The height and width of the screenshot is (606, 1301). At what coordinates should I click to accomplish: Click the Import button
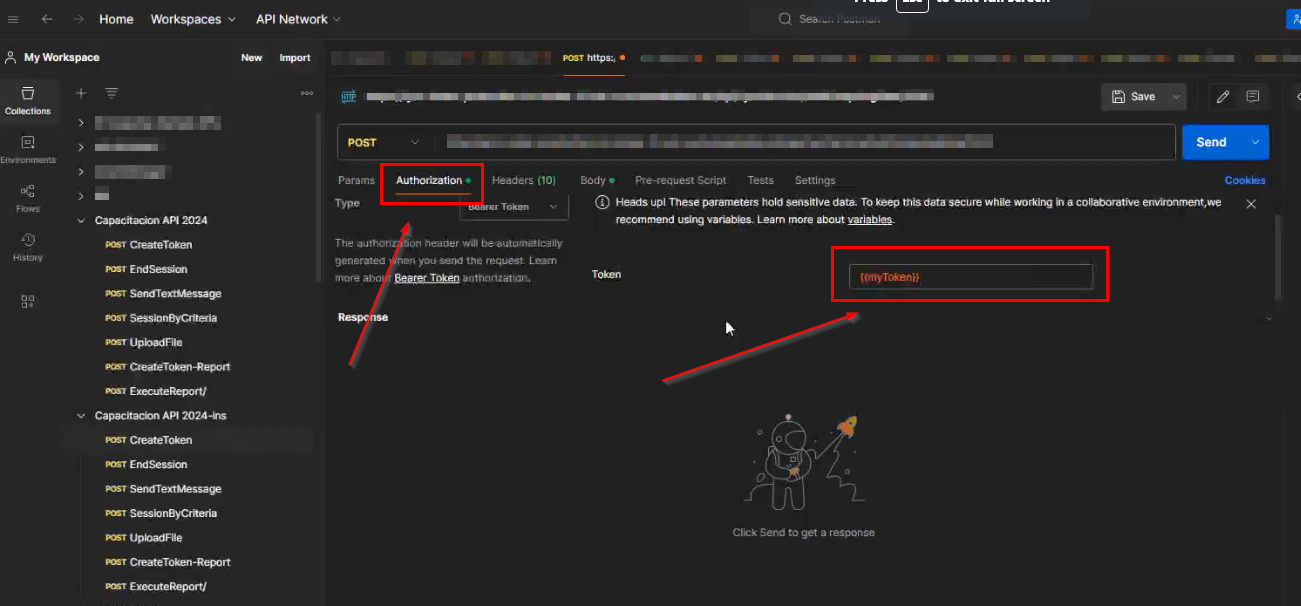pyautogui.click(x=295, y=58)
